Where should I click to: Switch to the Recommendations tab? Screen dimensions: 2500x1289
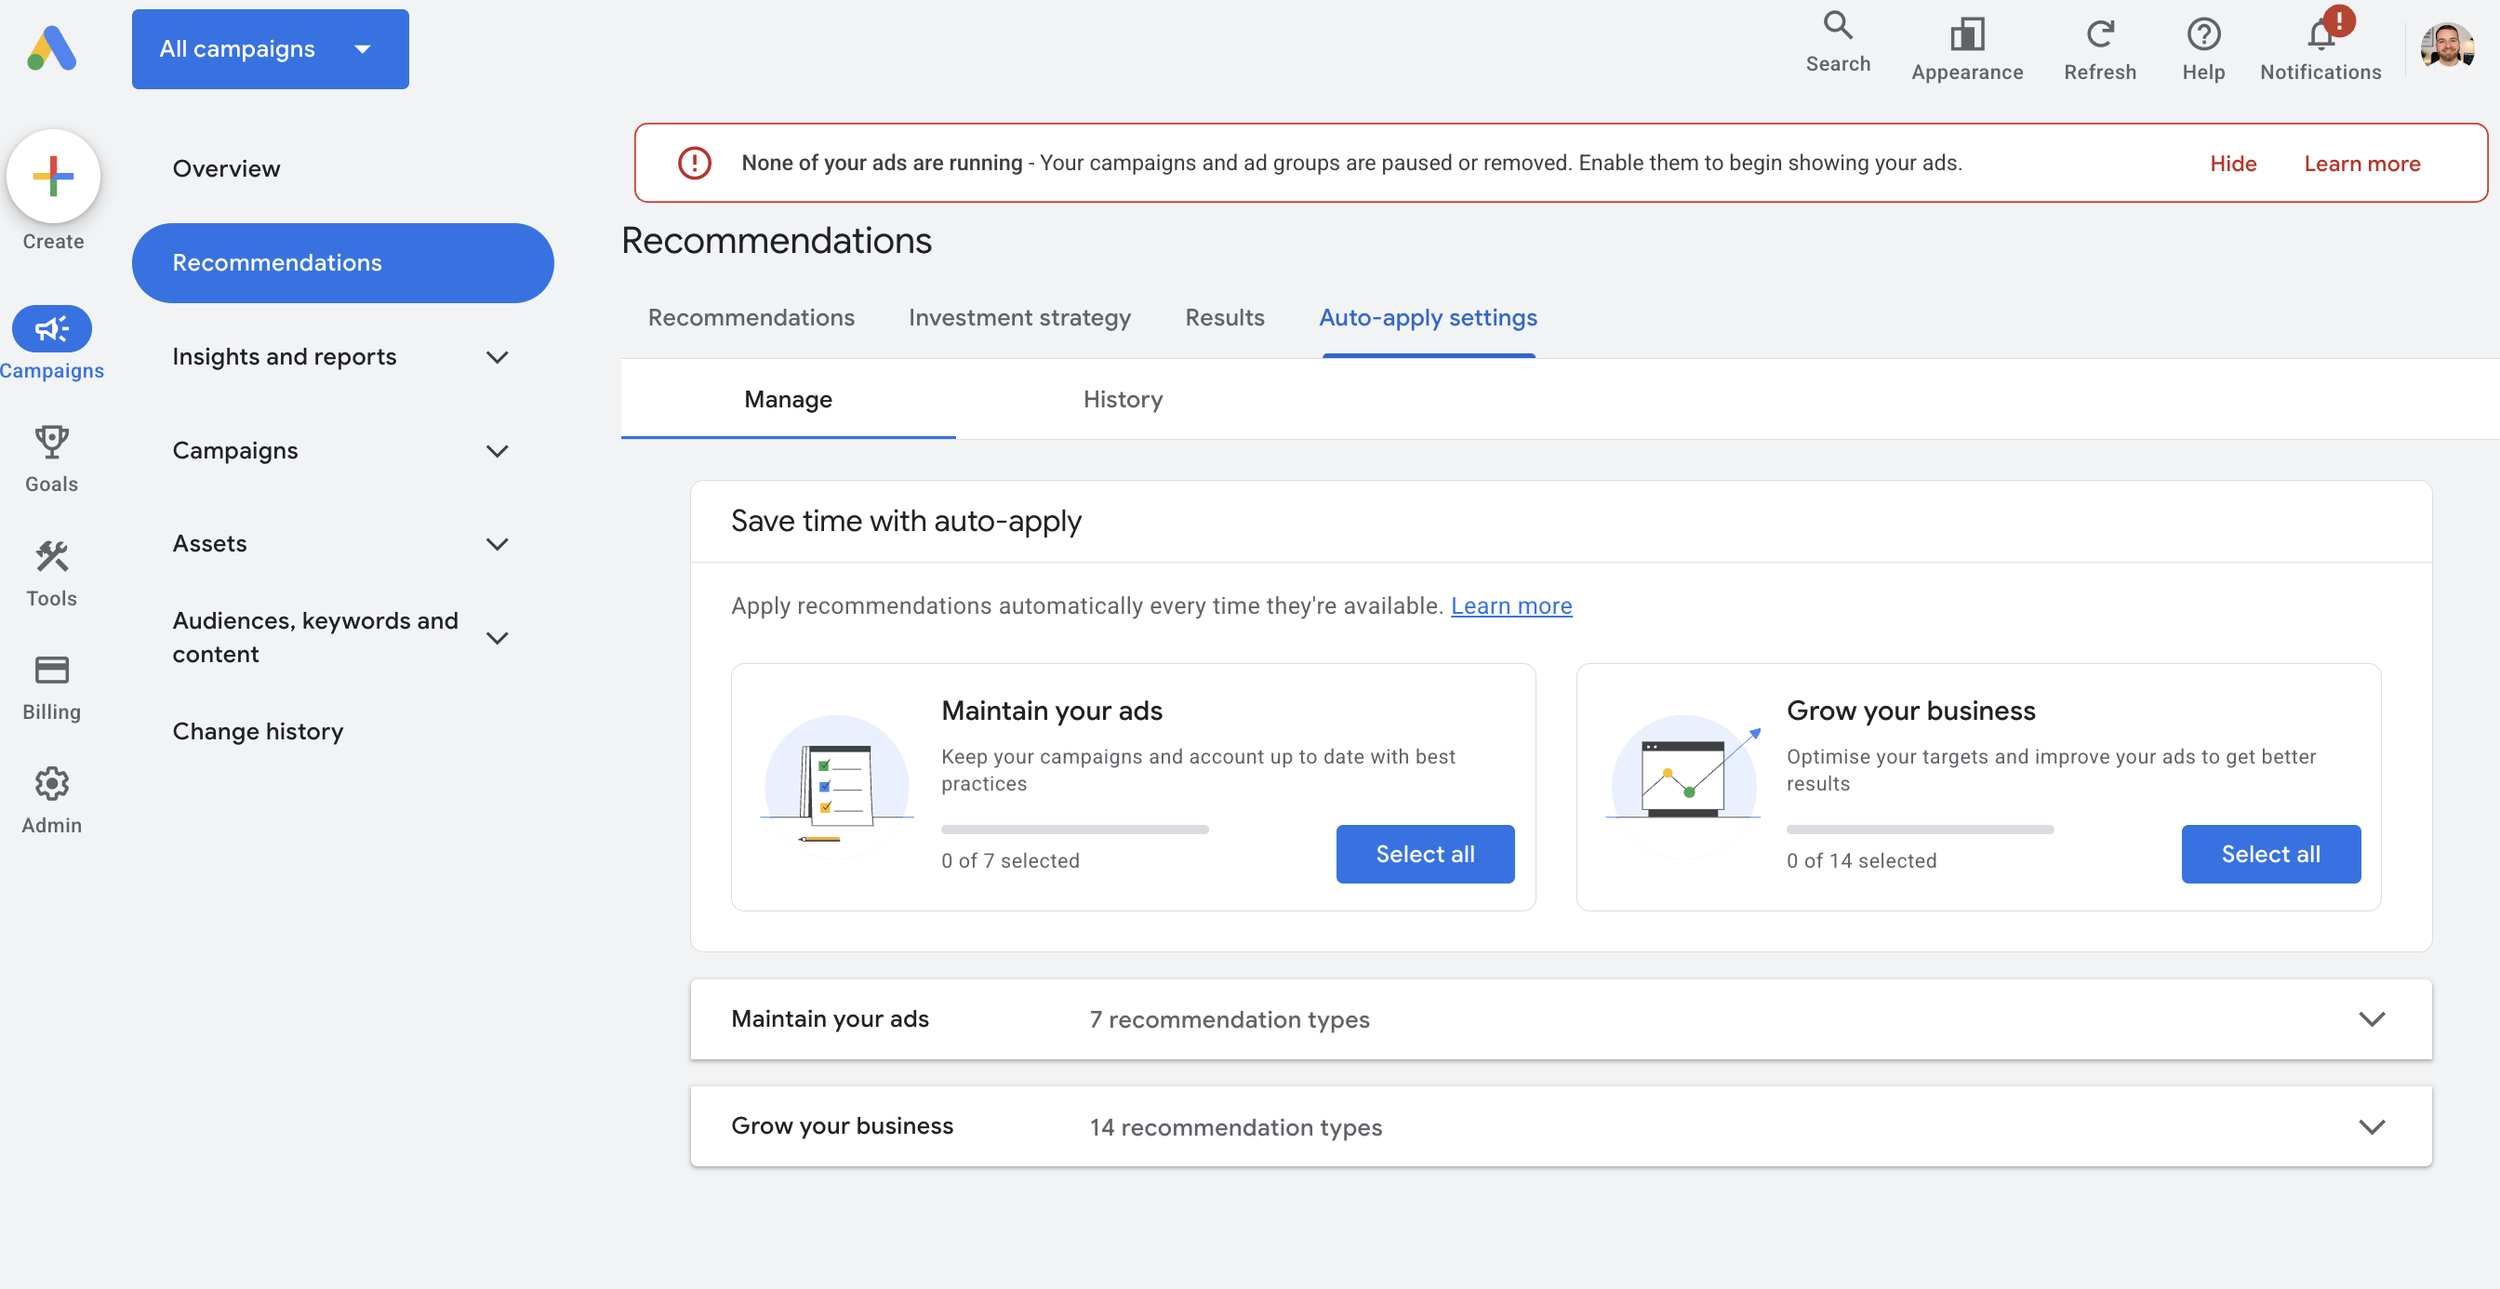[751, 318]
